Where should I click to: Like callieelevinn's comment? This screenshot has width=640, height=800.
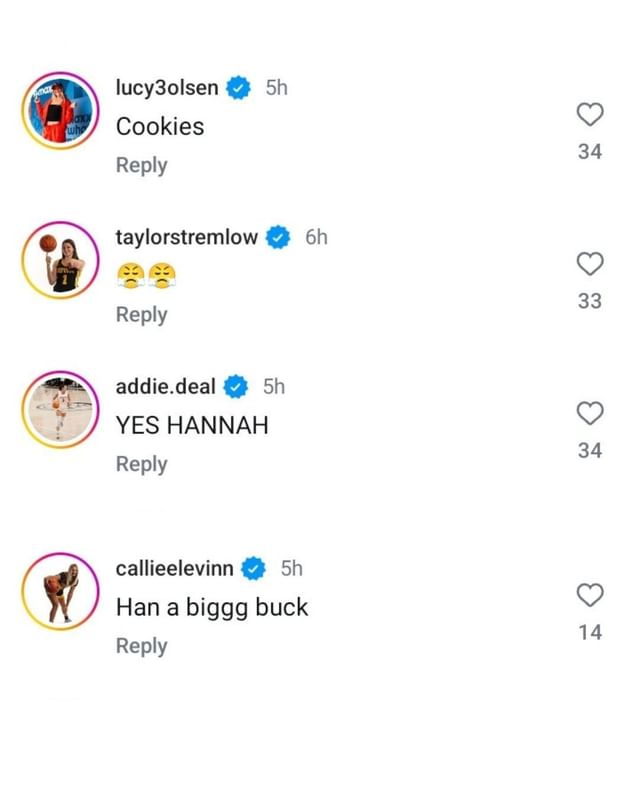(590, 595)
